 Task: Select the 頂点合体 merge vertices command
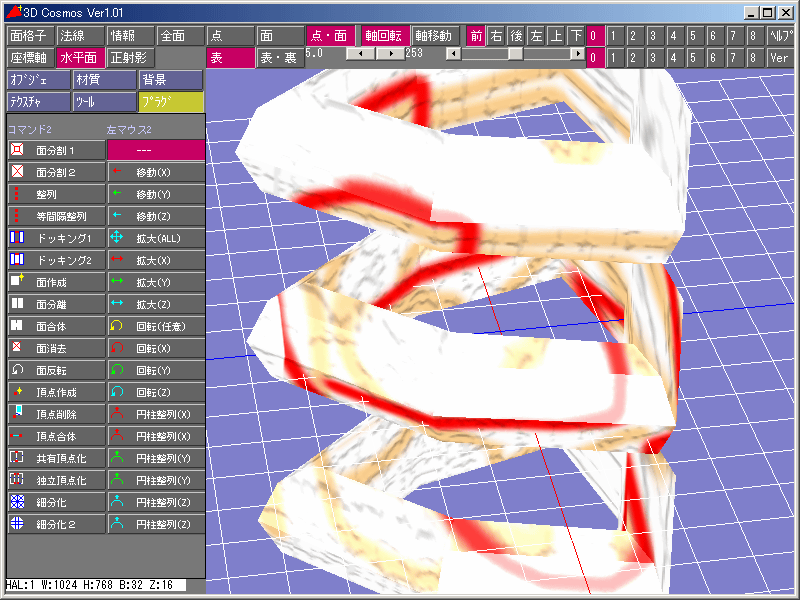57,436
